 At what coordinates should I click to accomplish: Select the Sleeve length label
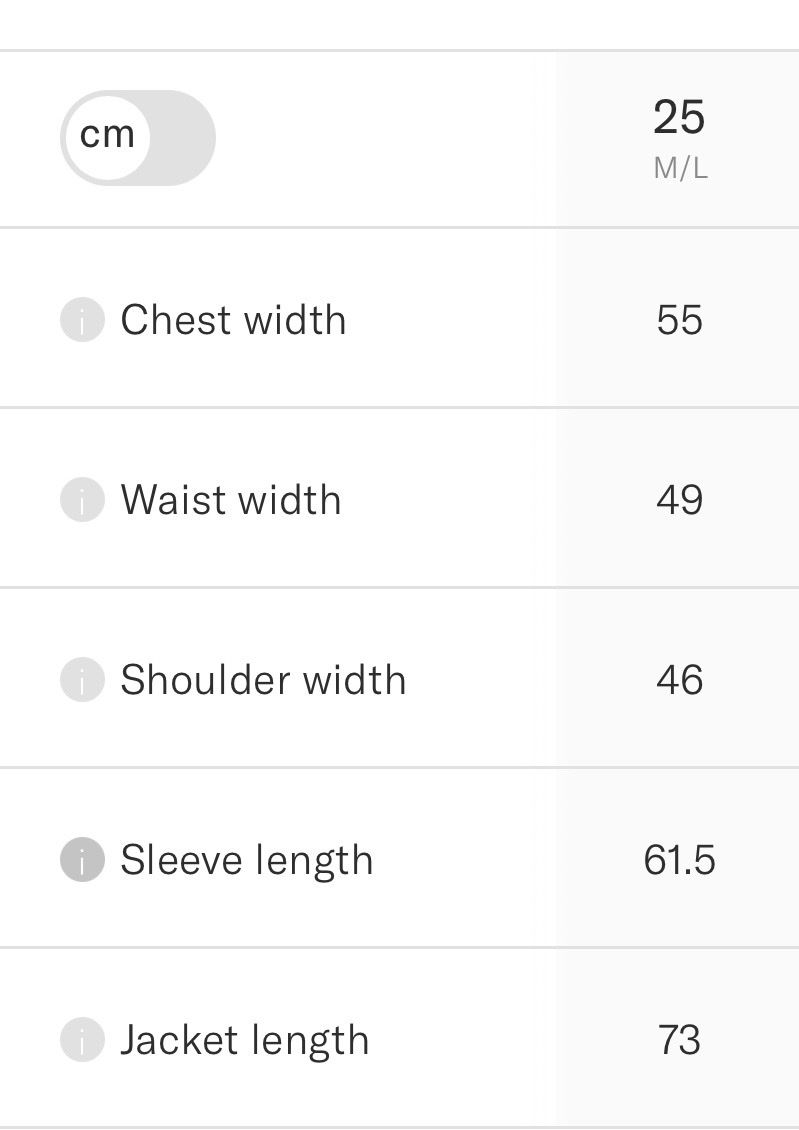[246, 861]
